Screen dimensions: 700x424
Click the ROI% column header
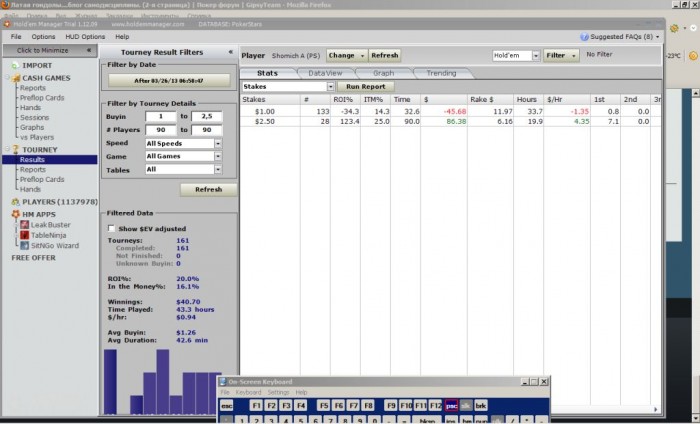tap(345, 100)
